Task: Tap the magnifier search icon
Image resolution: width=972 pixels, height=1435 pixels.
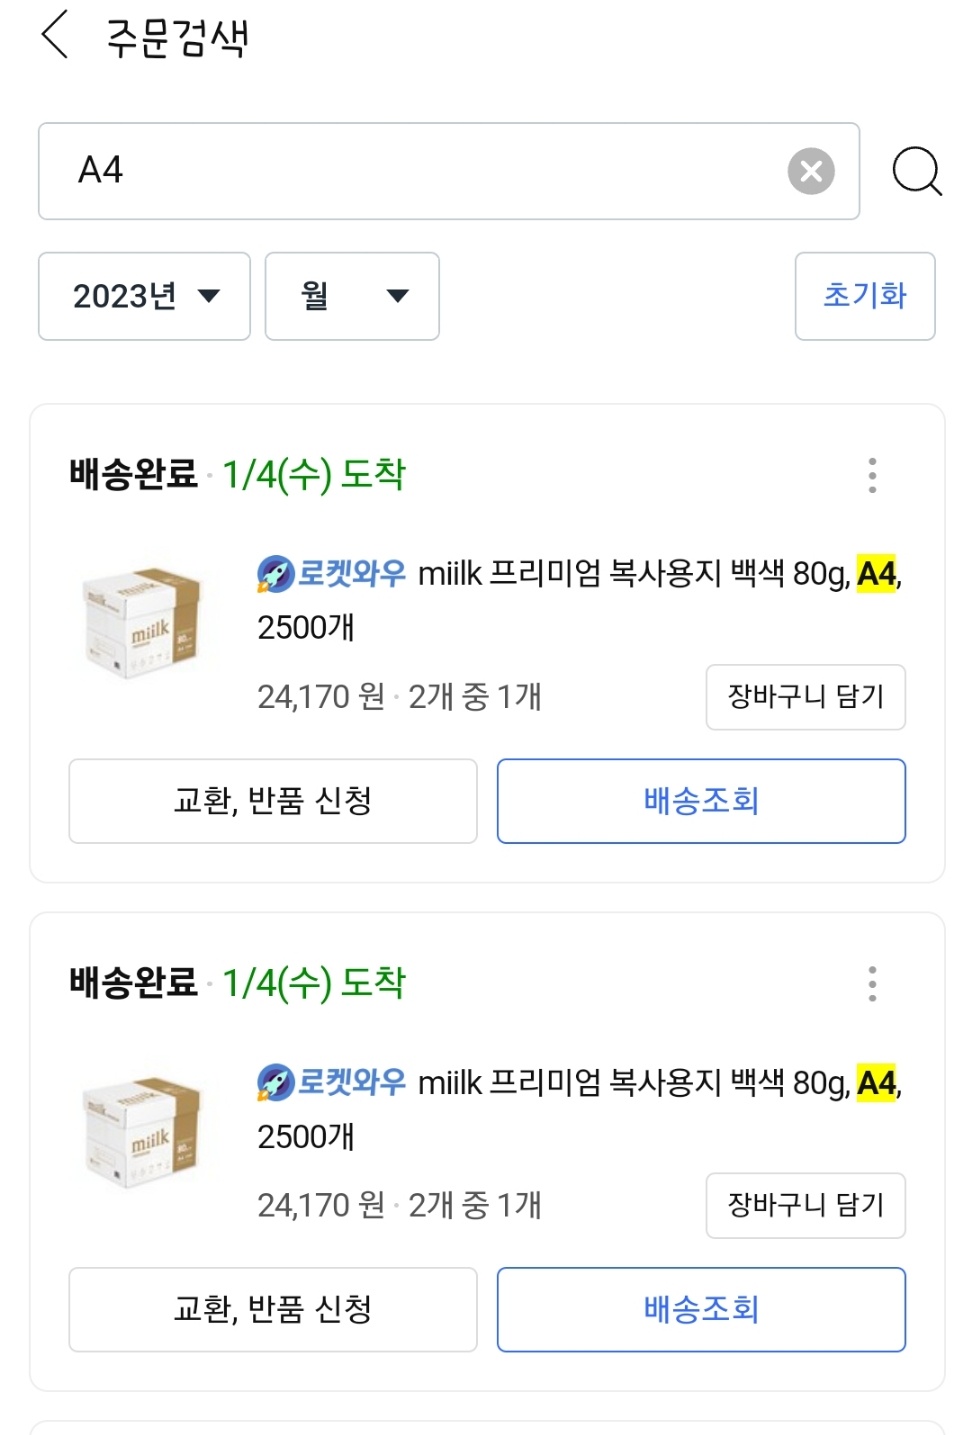Action: [x=916, y=171]
